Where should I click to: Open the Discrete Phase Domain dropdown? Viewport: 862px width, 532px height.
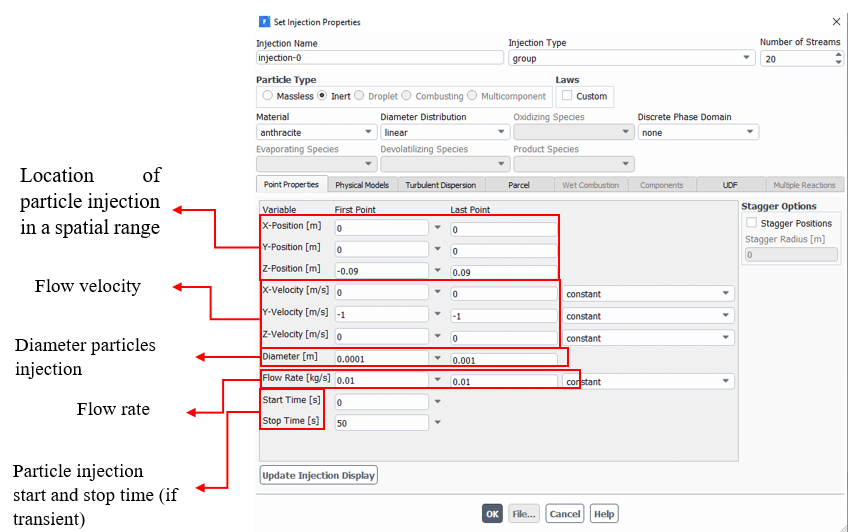(x=697, y=132)
